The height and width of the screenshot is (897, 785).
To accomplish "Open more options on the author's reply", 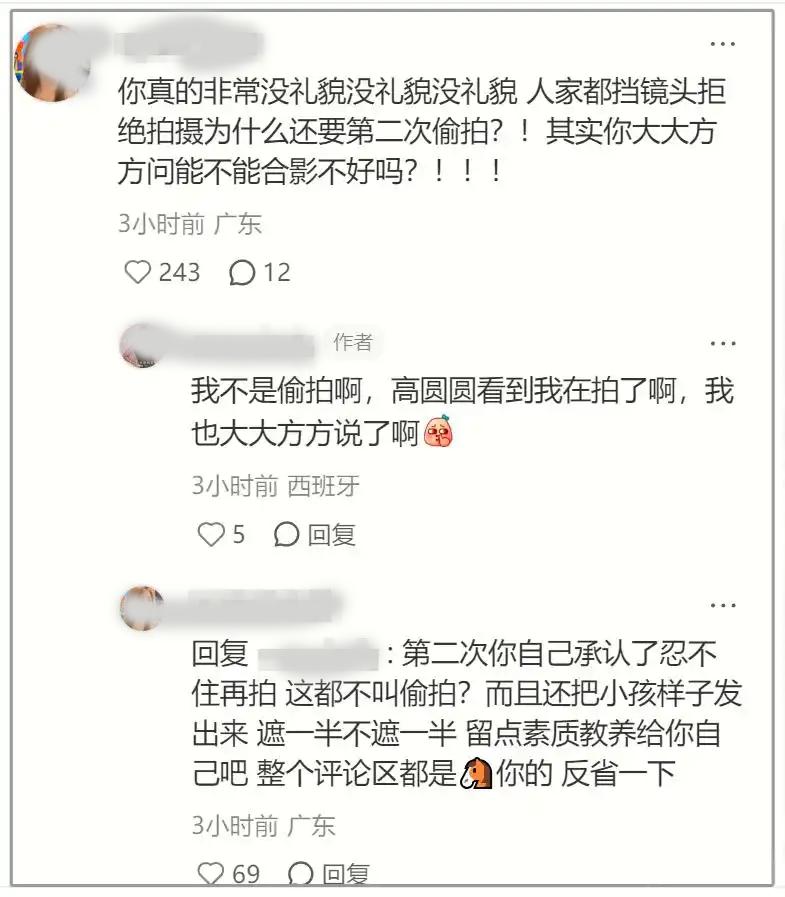I will [x=722, y=343].
